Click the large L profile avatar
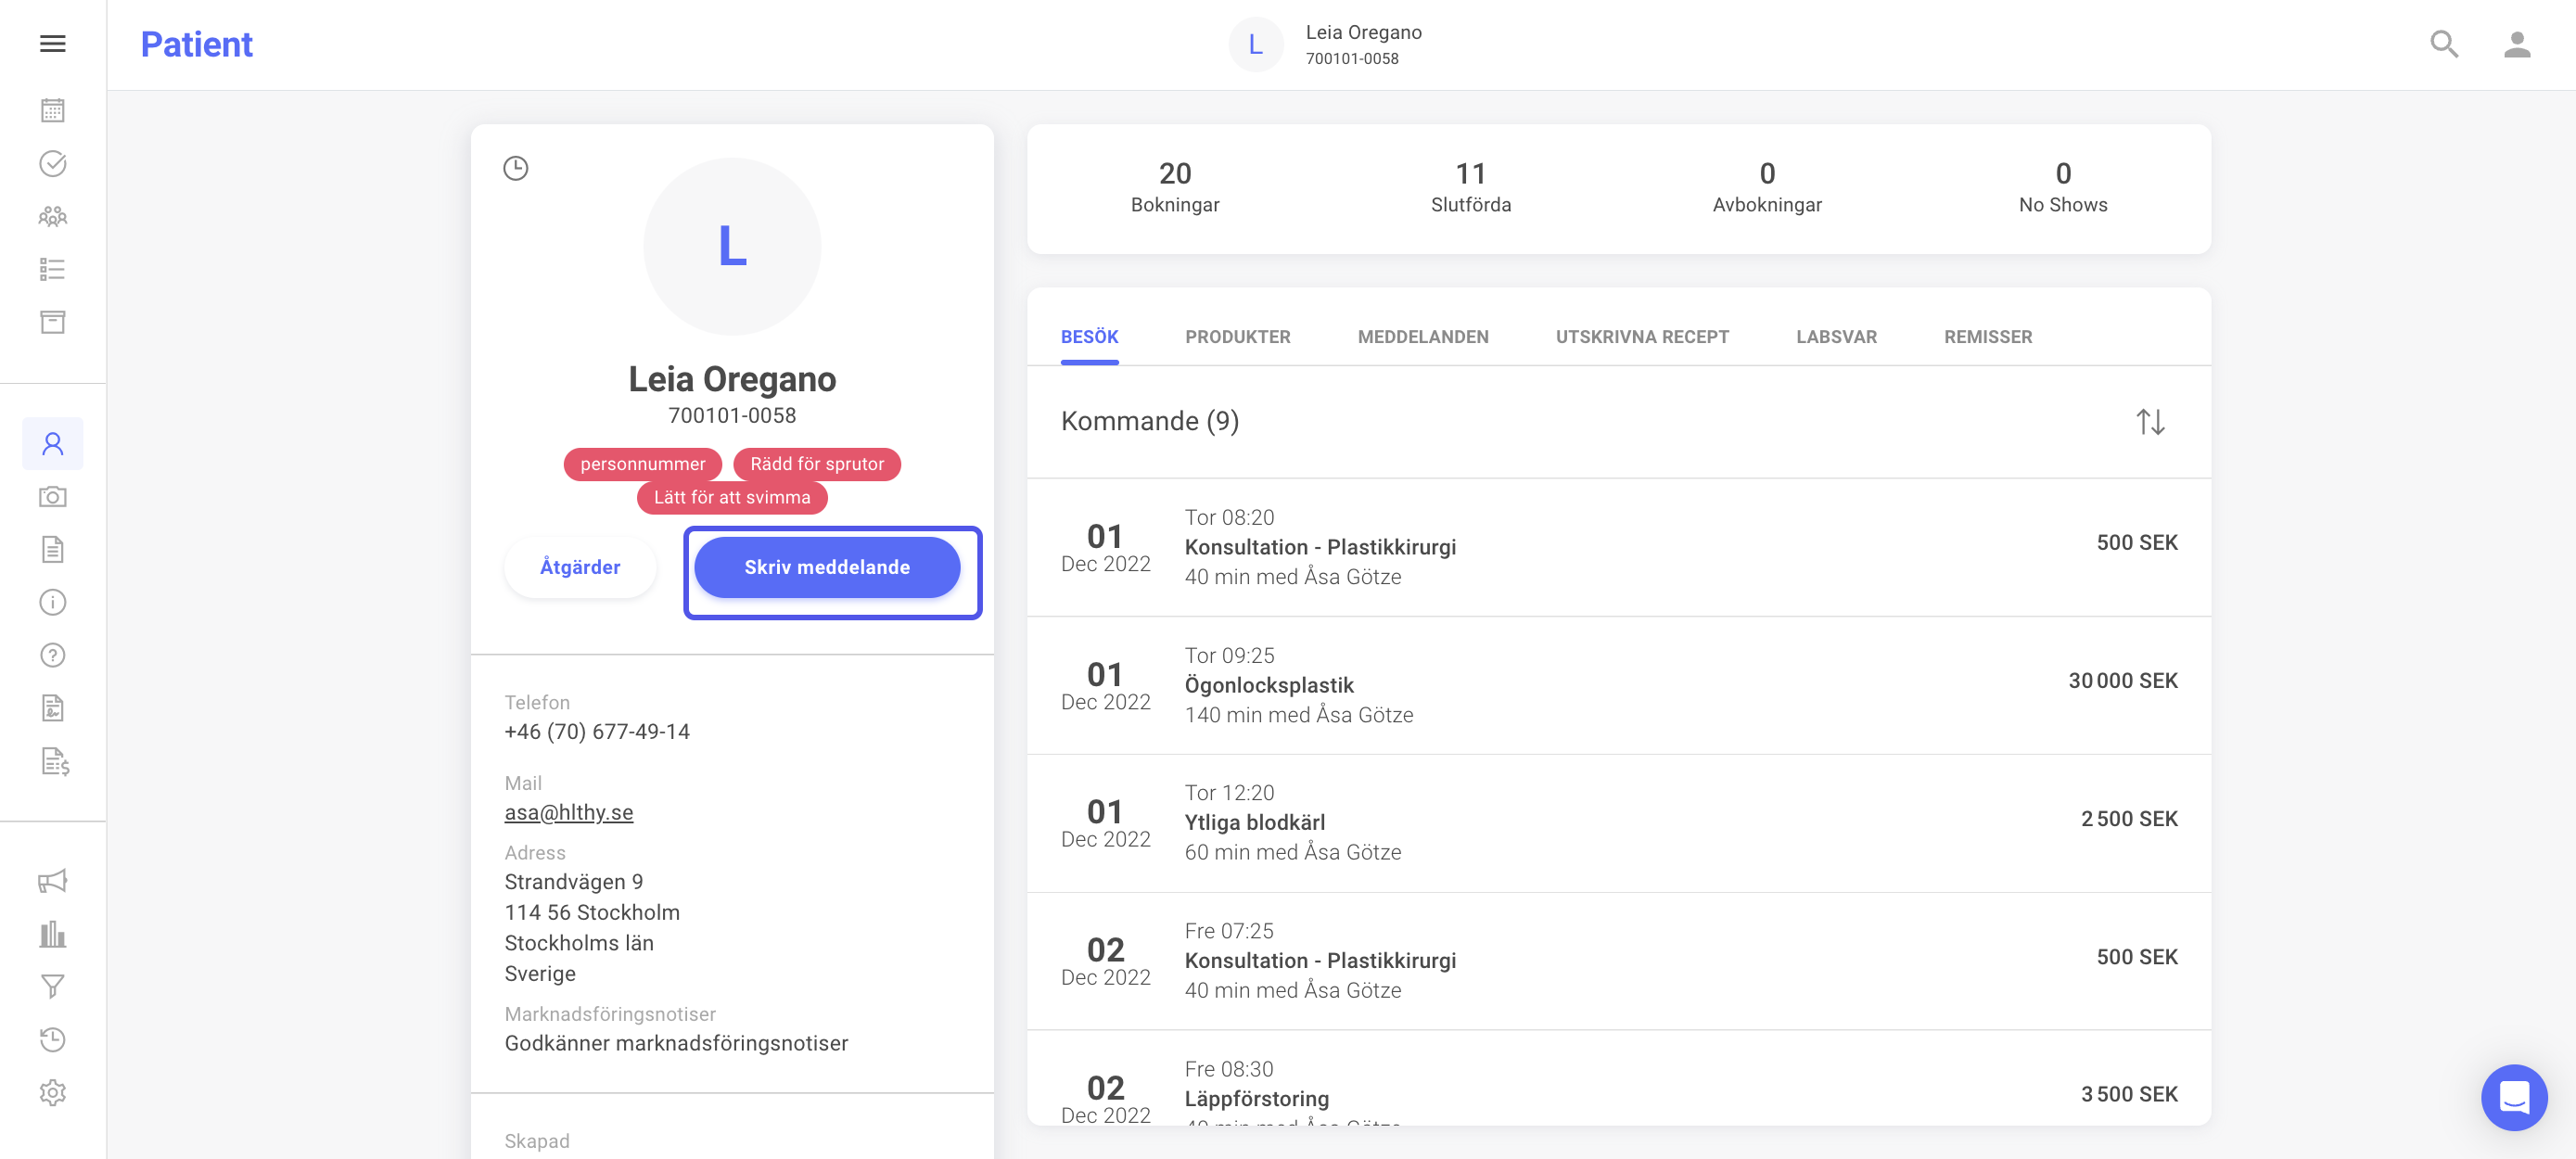The height and width of the screenshot is (1159, 2576). tap(733, 246)
